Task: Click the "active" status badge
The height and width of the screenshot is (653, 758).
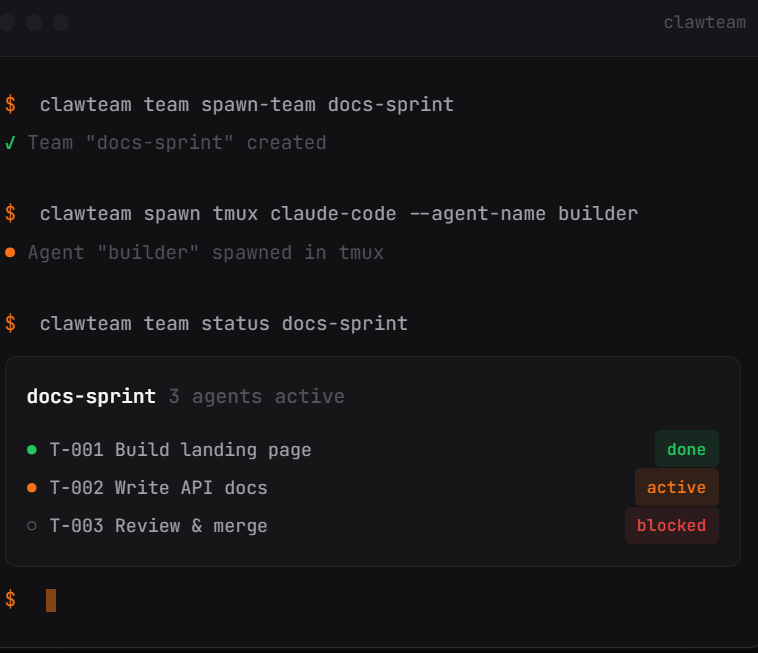Action: [x=676, y=487]
